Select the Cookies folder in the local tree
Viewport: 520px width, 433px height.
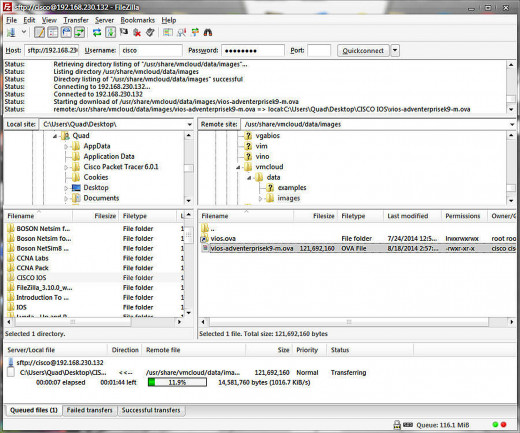coord(96,177)
